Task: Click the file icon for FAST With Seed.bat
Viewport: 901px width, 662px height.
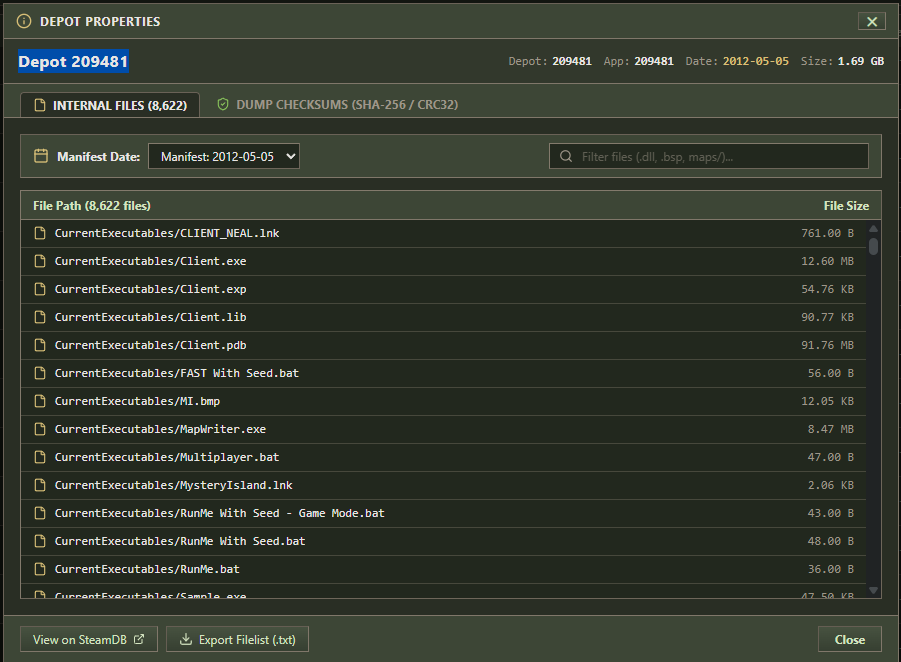Action: [40, 373]
